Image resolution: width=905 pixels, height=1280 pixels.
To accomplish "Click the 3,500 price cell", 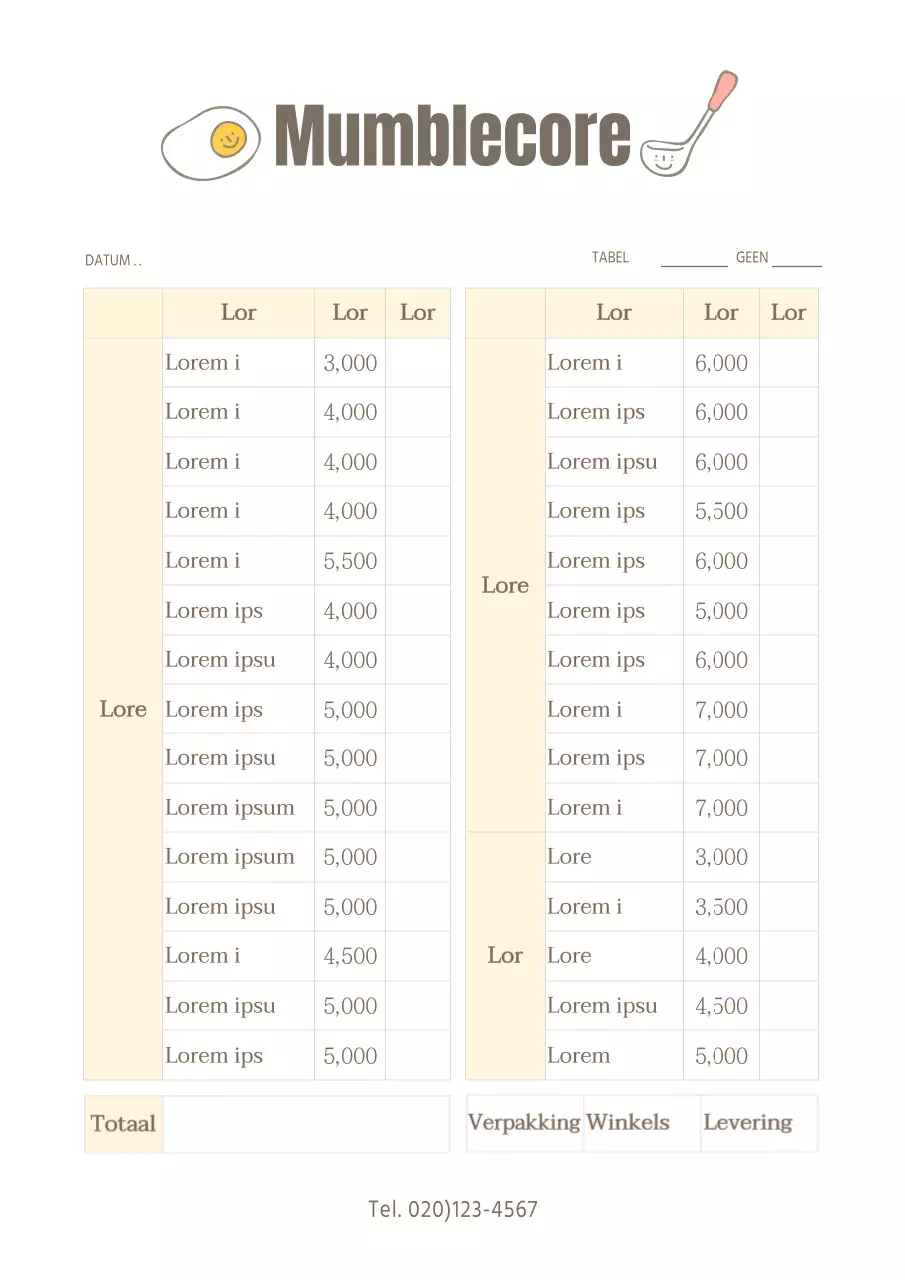I will point(721,907).
